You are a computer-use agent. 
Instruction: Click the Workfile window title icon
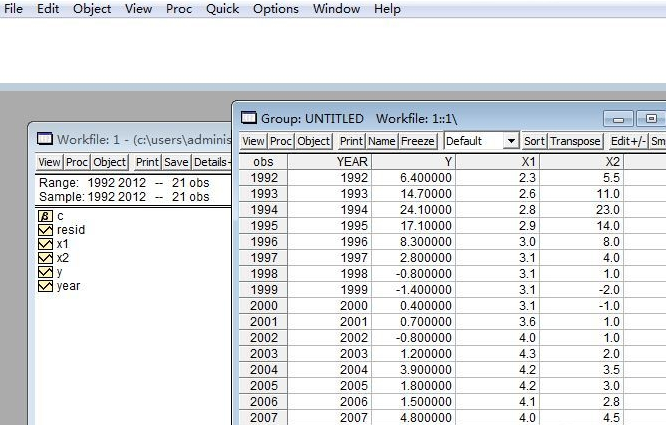point(45,139)
